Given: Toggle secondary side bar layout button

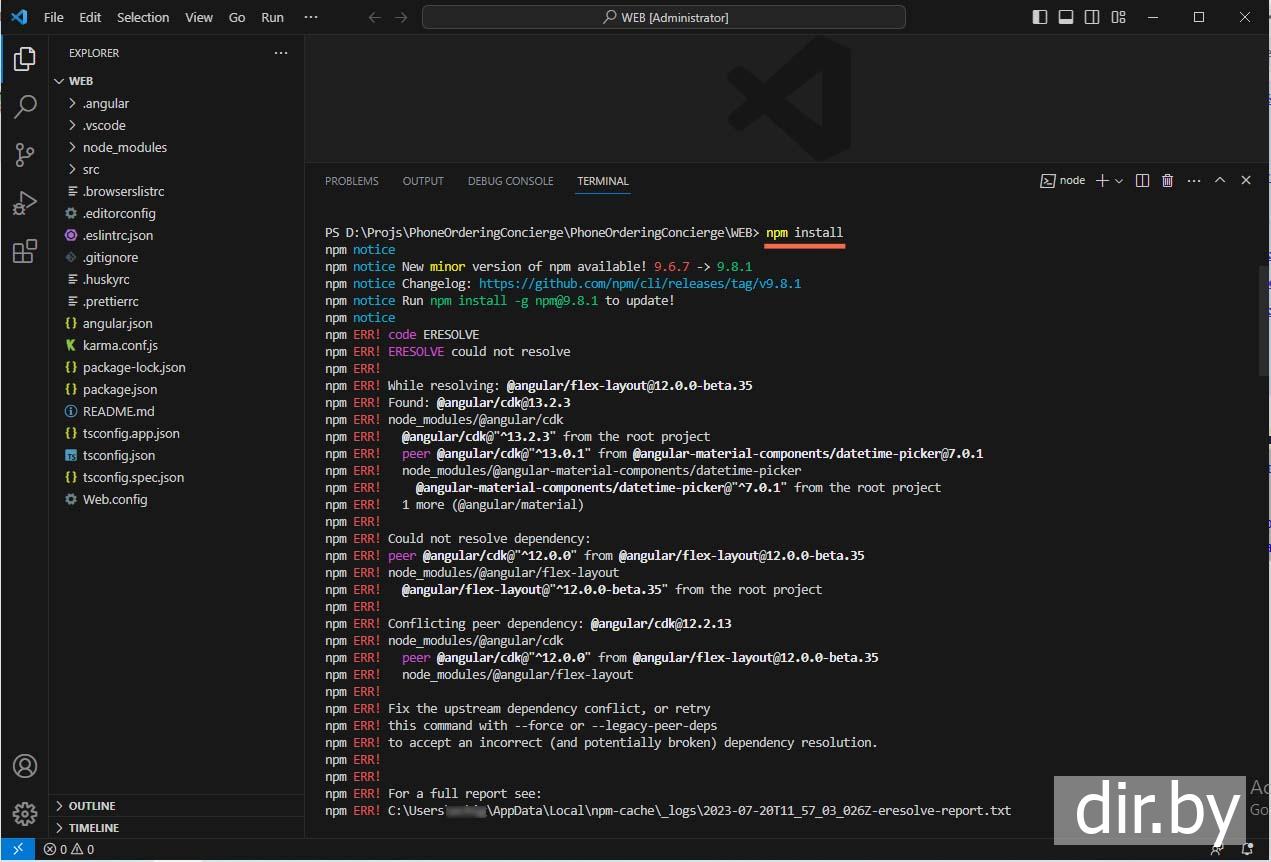Looking at the screenshot, I should 1092,17.
